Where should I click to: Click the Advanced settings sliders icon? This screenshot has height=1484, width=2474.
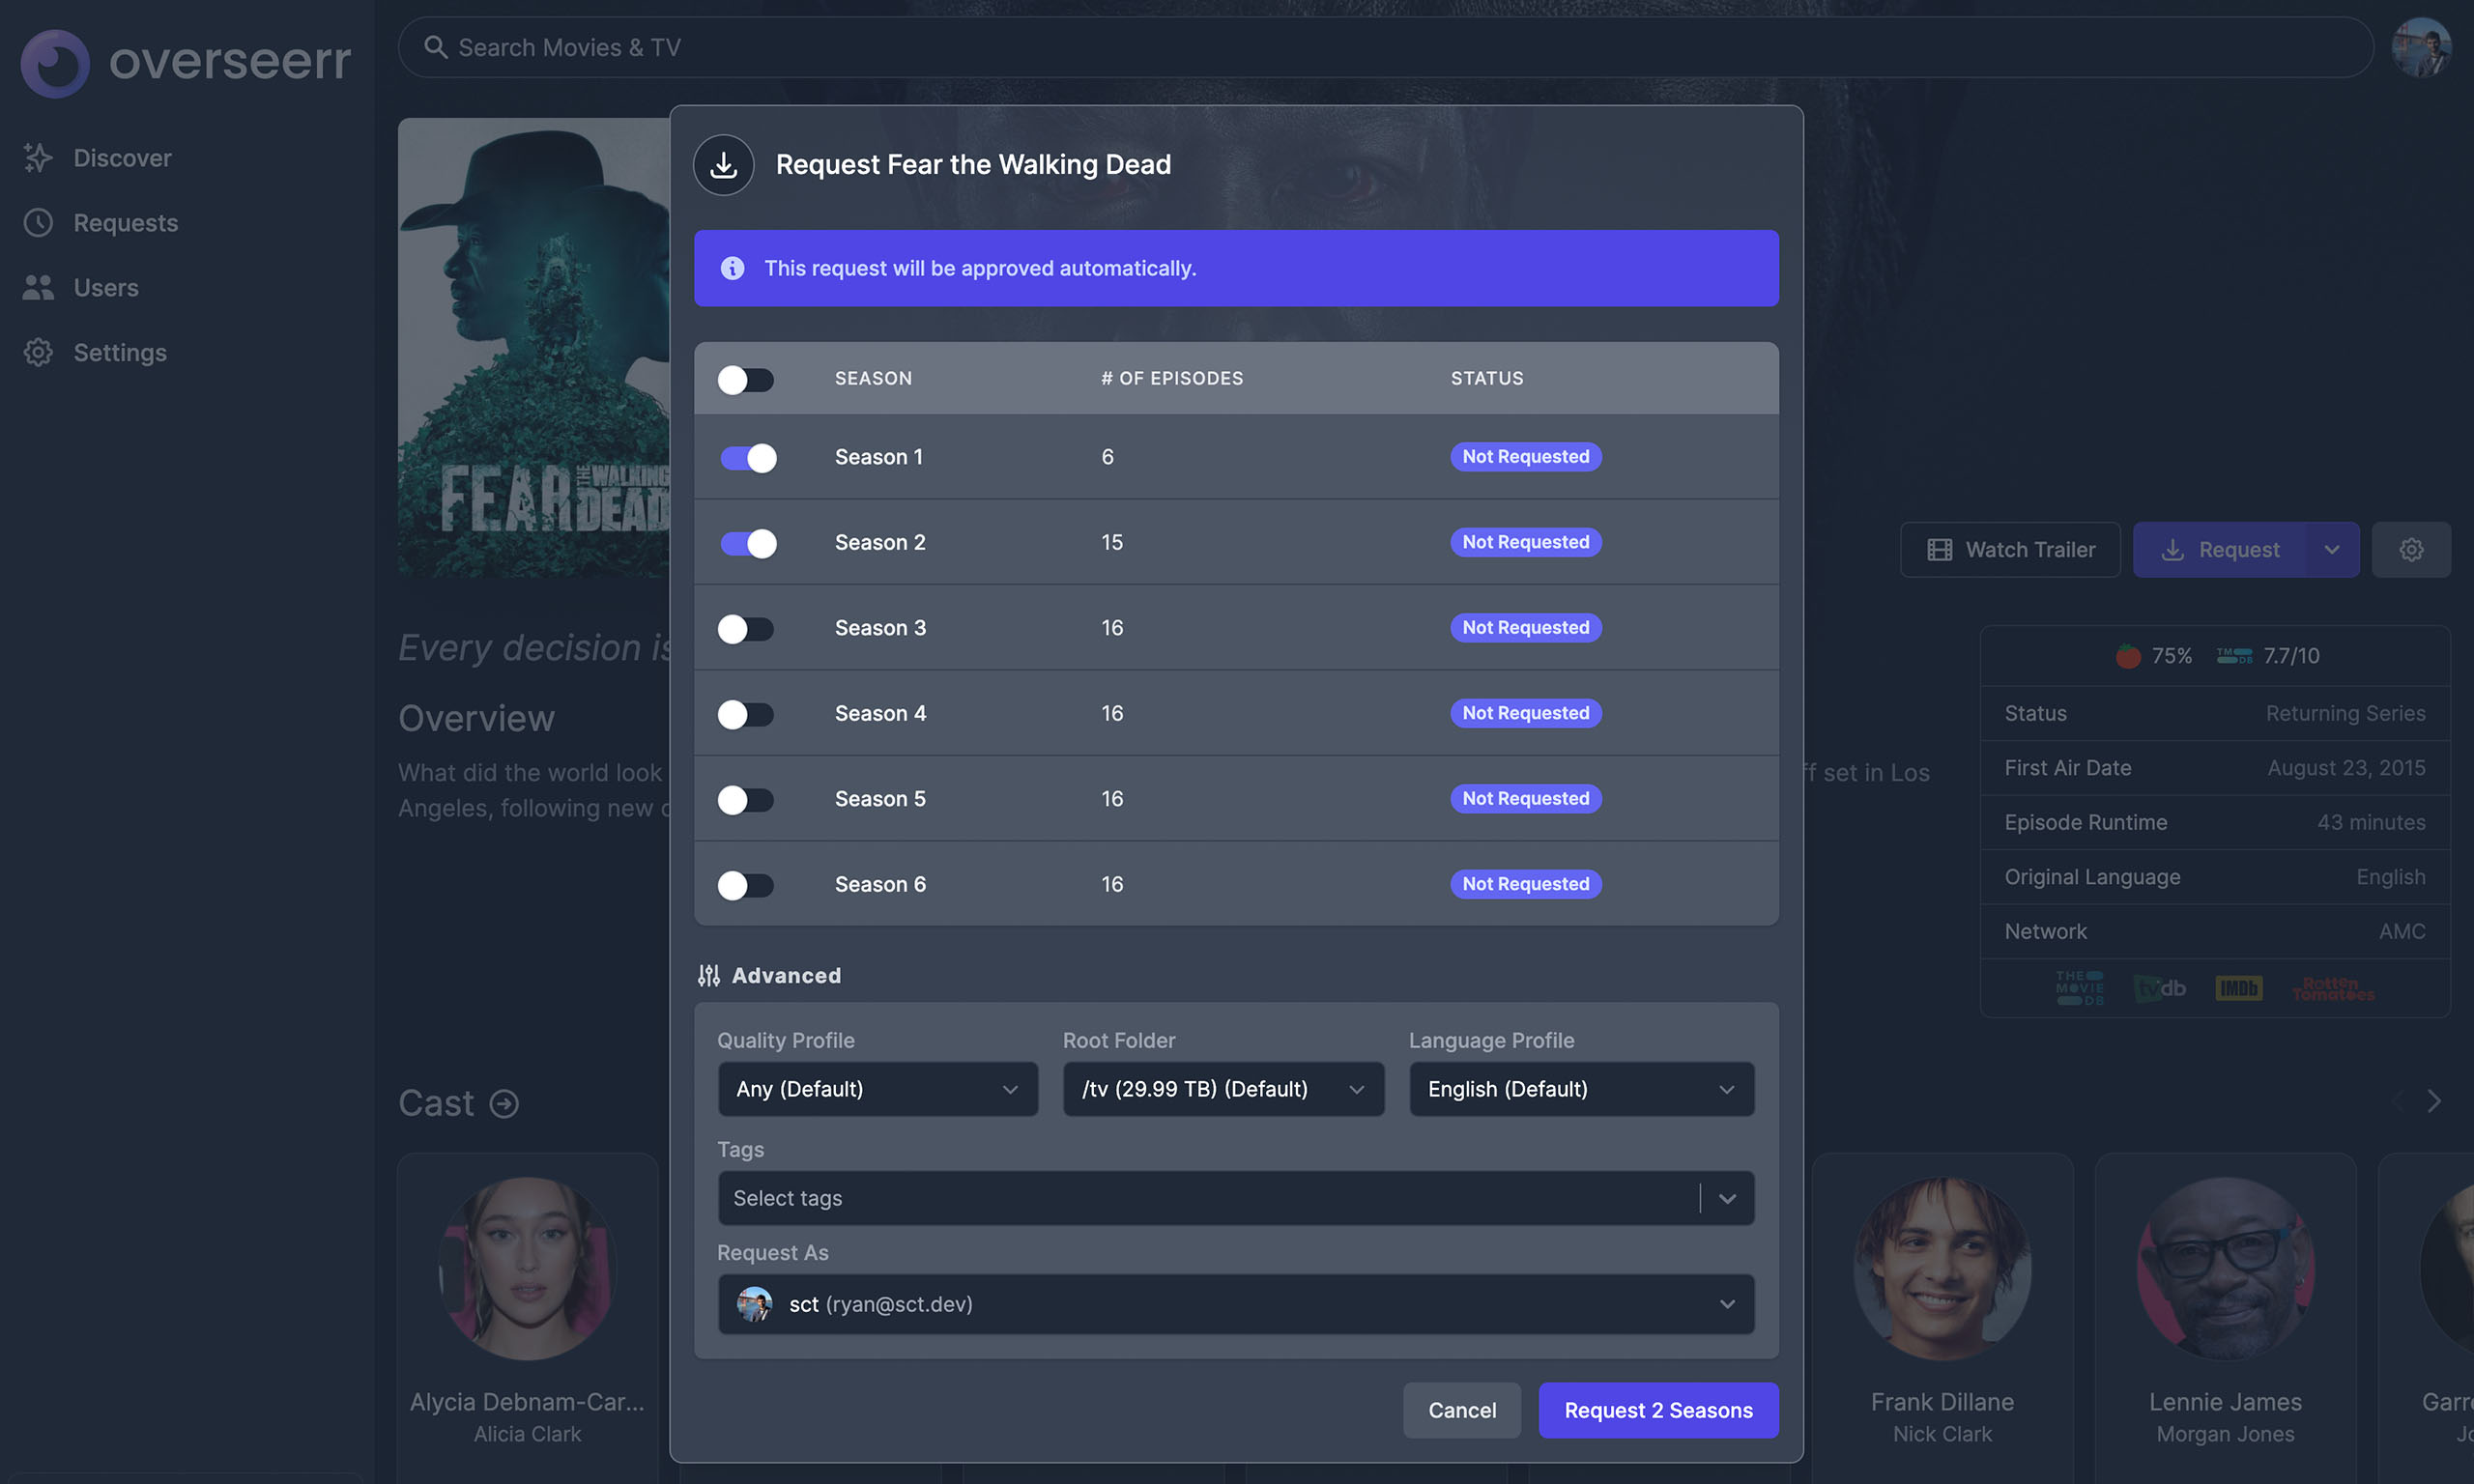708,975
